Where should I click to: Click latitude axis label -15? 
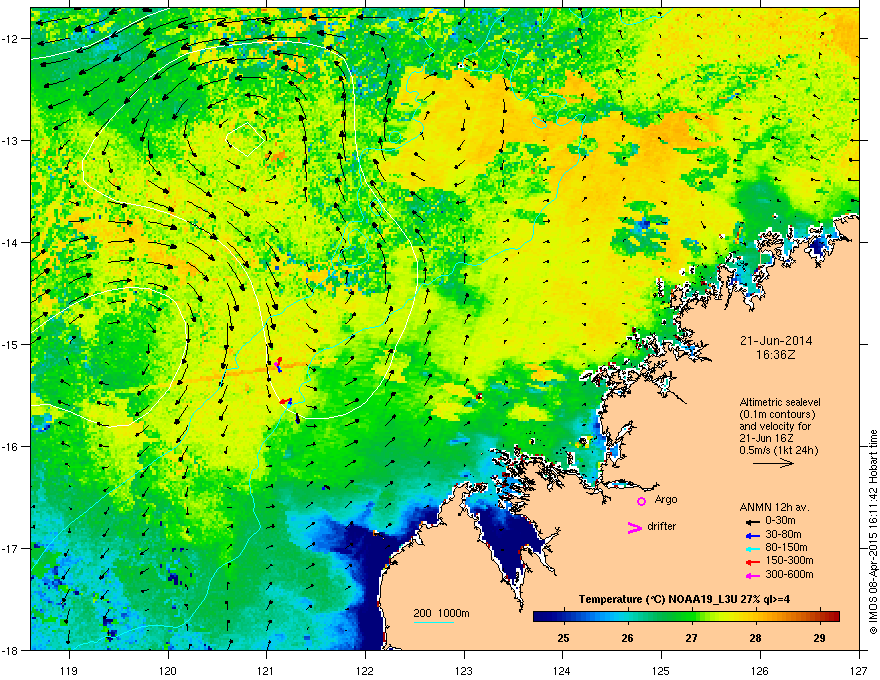tap(11, 344)
